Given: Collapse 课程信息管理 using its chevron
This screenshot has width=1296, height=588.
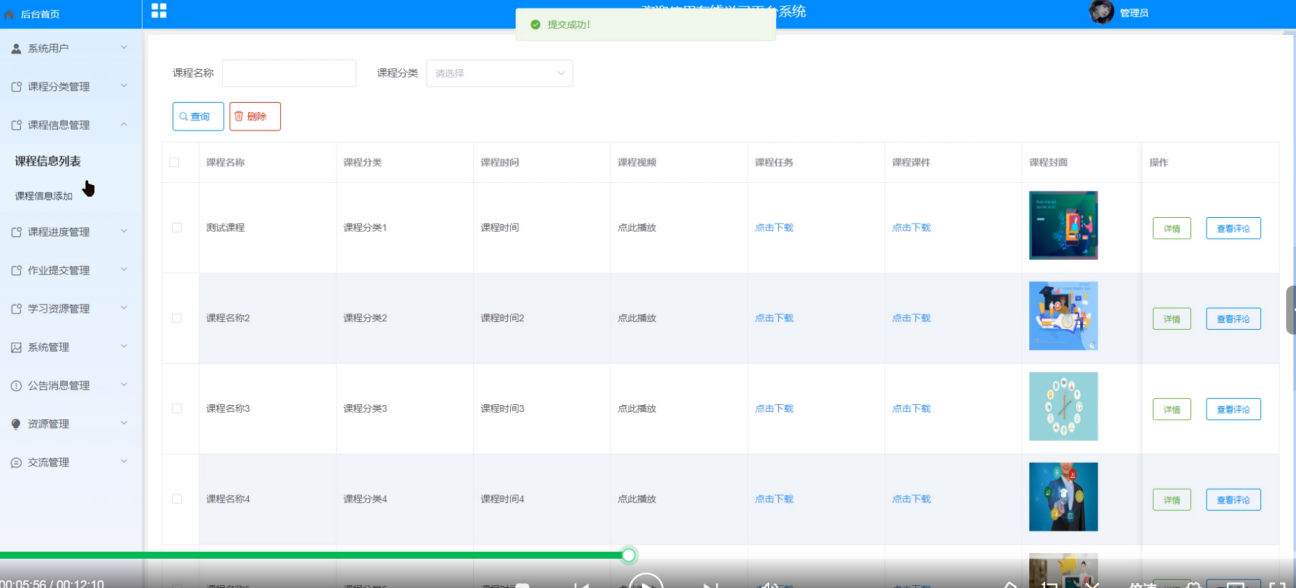Looking at the screenshot, I should (124, 124).
